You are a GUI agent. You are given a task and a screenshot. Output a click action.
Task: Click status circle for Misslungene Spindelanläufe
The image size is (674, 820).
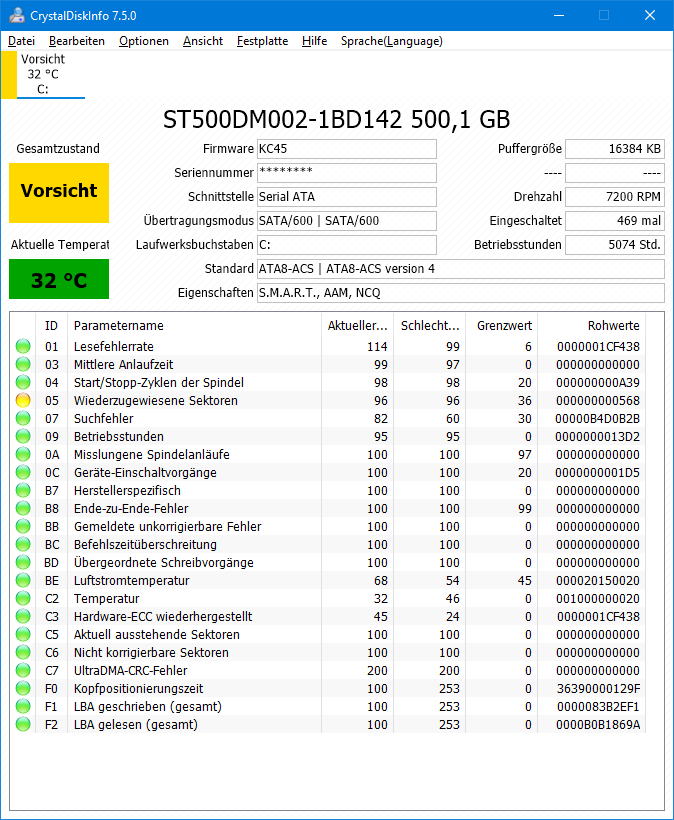[x=23, y=454]
